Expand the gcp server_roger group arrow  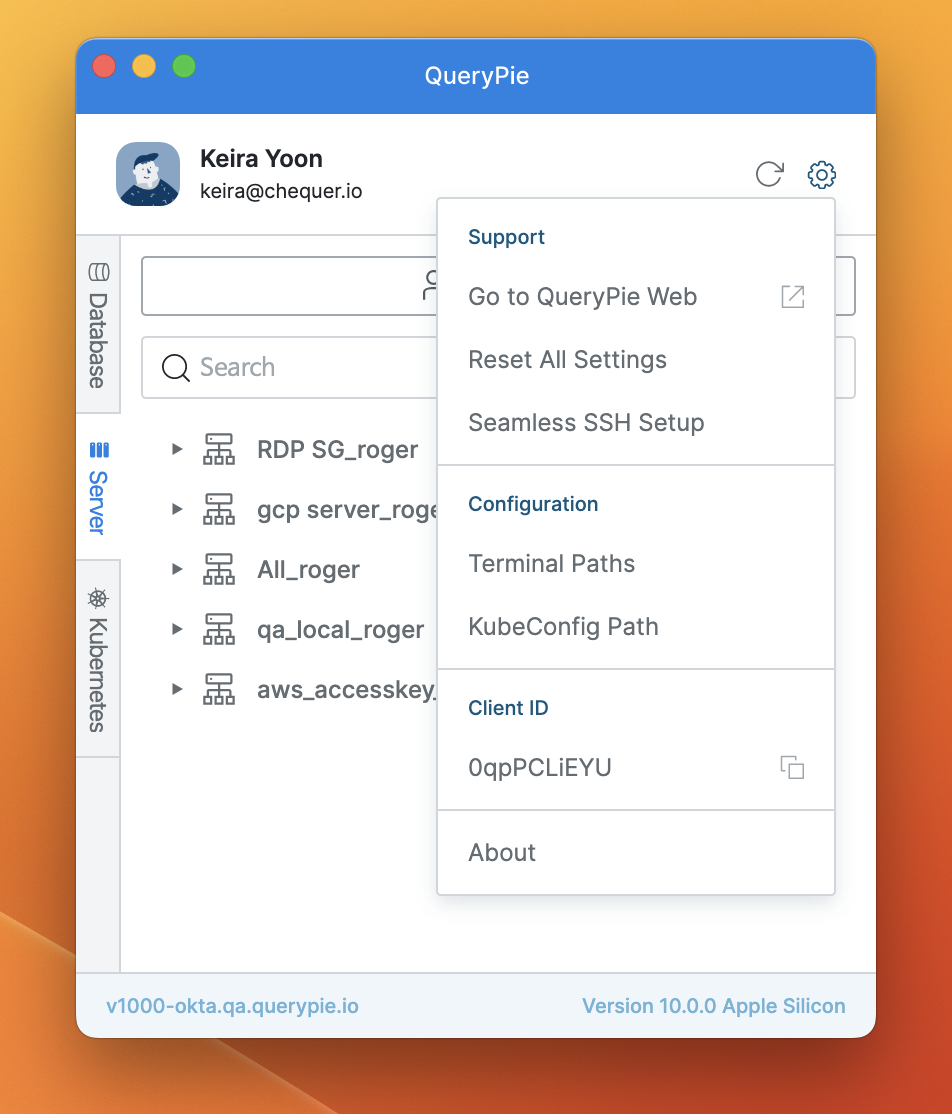coord(177,509)
